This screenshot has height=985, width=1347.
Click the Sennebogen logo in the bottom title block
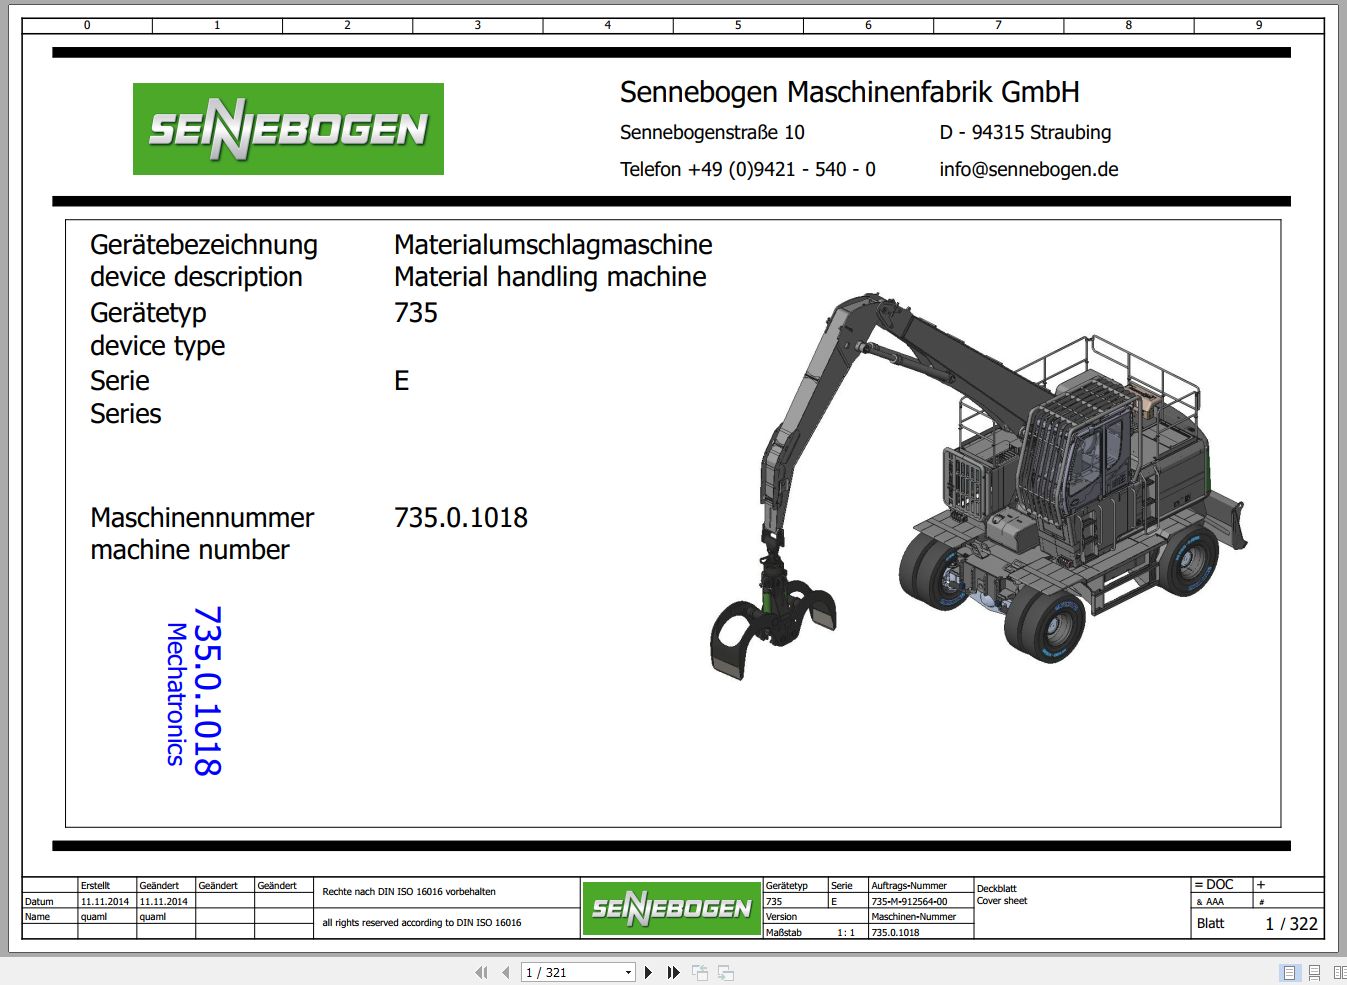671,908
